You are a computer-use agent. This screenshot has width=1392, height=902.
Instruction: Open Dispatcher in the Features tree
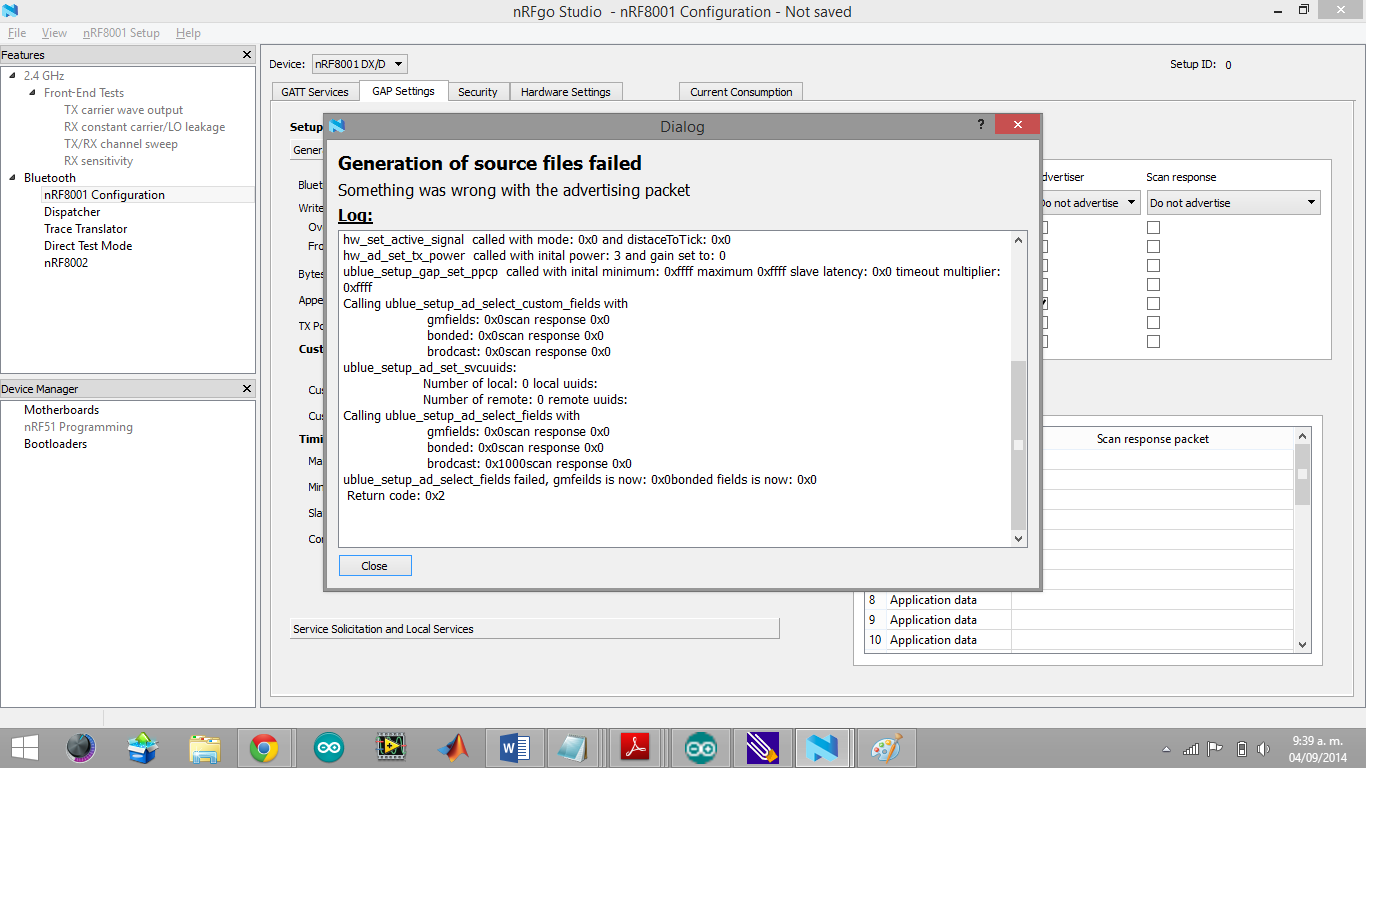pos(72,212)
